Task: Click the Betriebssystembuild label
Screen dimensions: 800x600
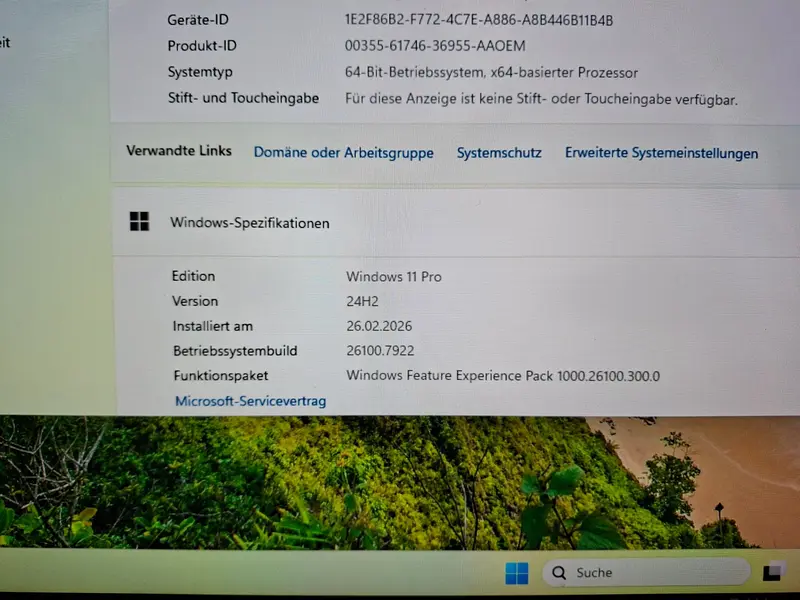Action: pos(235,351)
